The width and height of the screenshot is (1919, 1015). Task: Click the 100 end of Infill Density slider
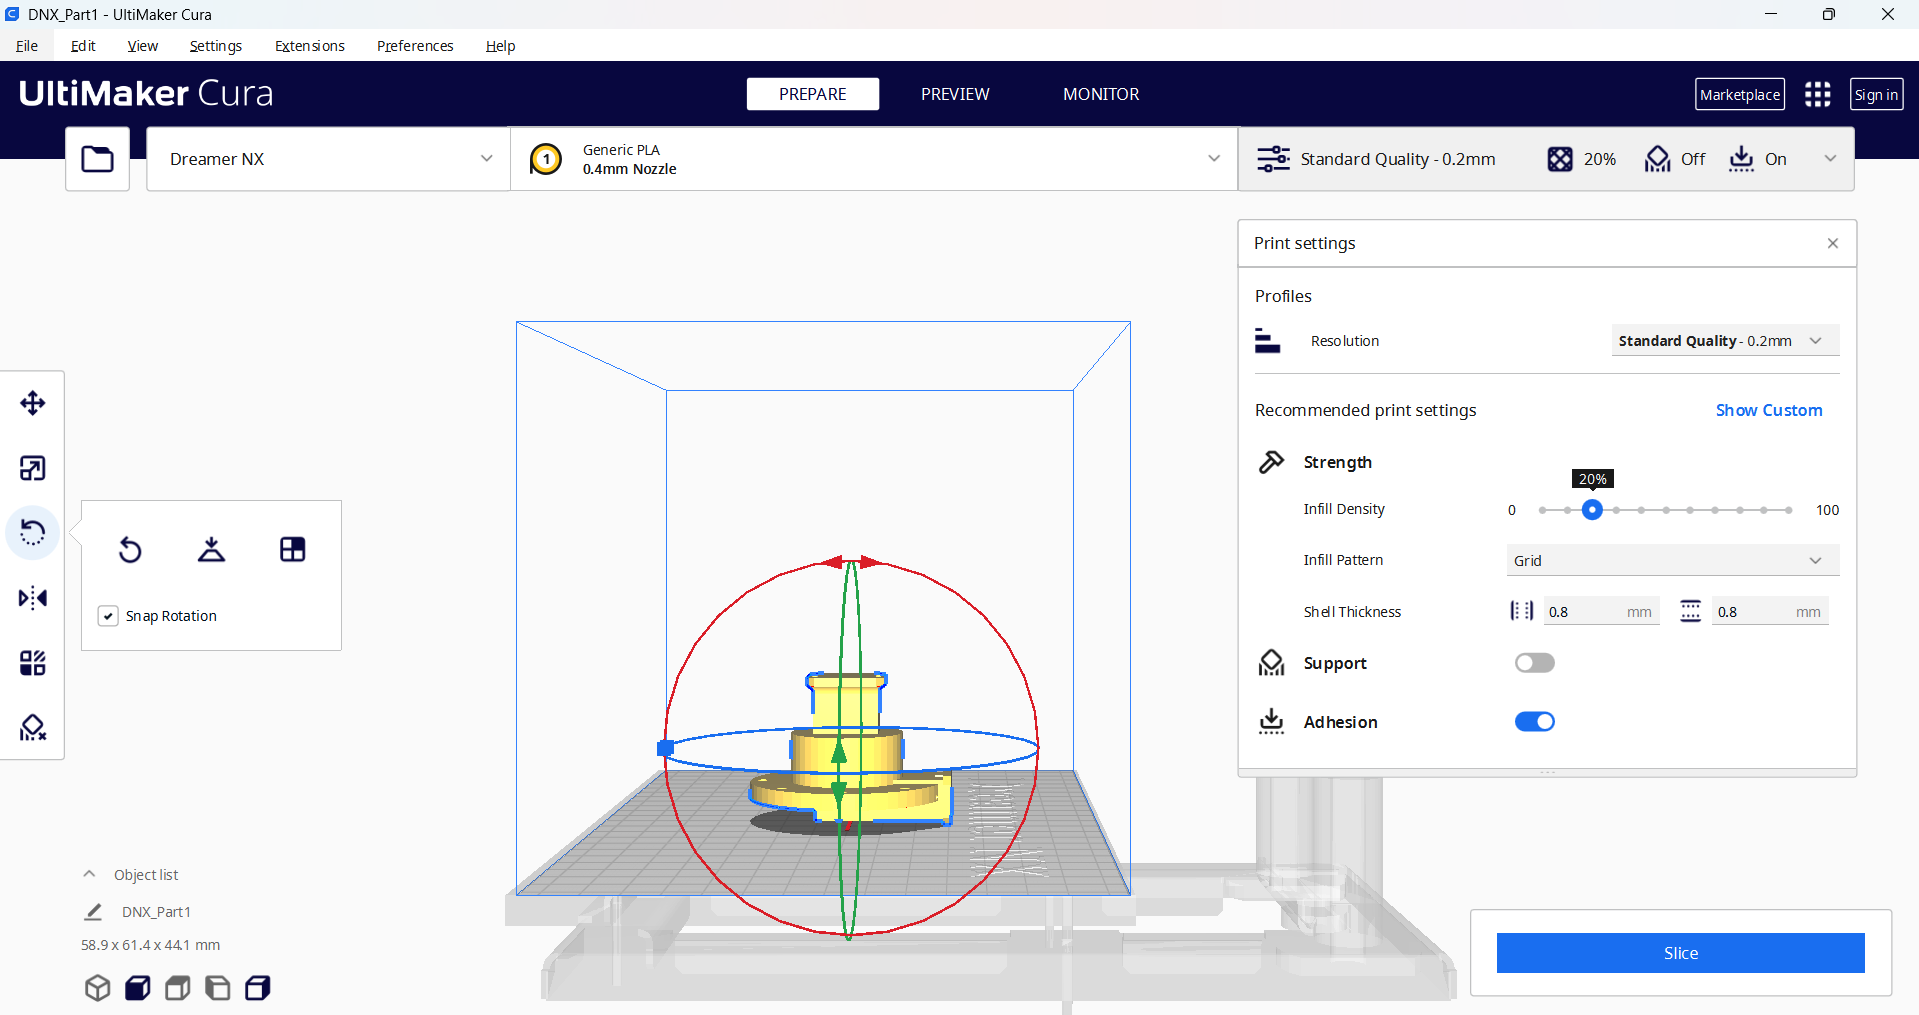tap(1789, 510)
